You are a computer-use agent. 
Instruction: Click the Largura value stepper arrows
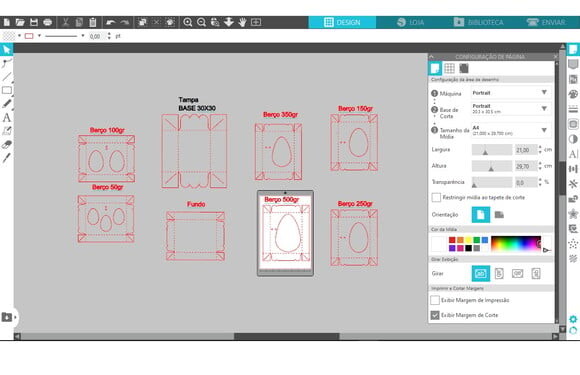coord(540,150)
